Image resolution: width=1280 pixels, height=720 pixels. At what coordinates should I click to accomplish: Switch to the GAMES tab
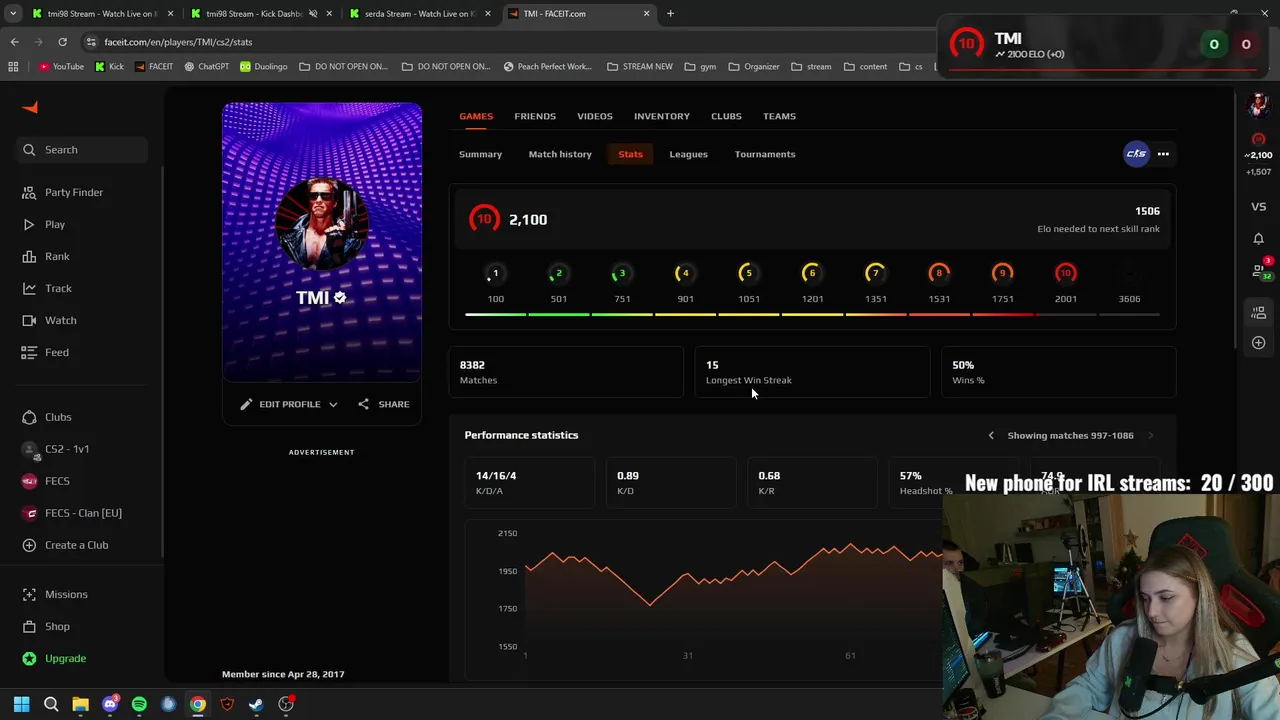tap(476, 116)
